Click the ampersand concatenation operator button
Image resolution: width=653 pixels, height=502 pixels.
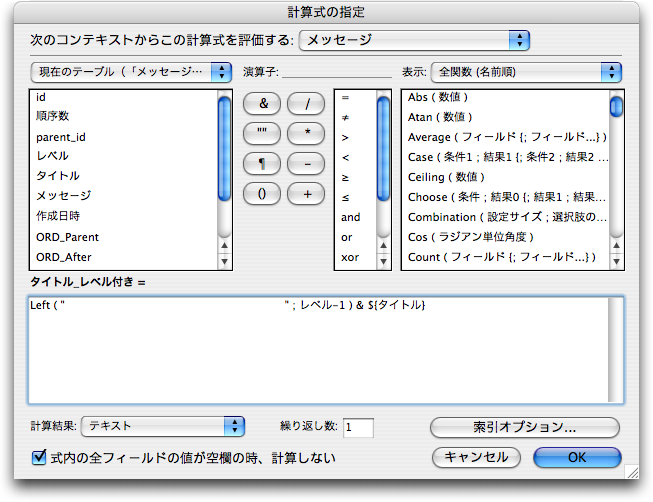pos(263,103)
